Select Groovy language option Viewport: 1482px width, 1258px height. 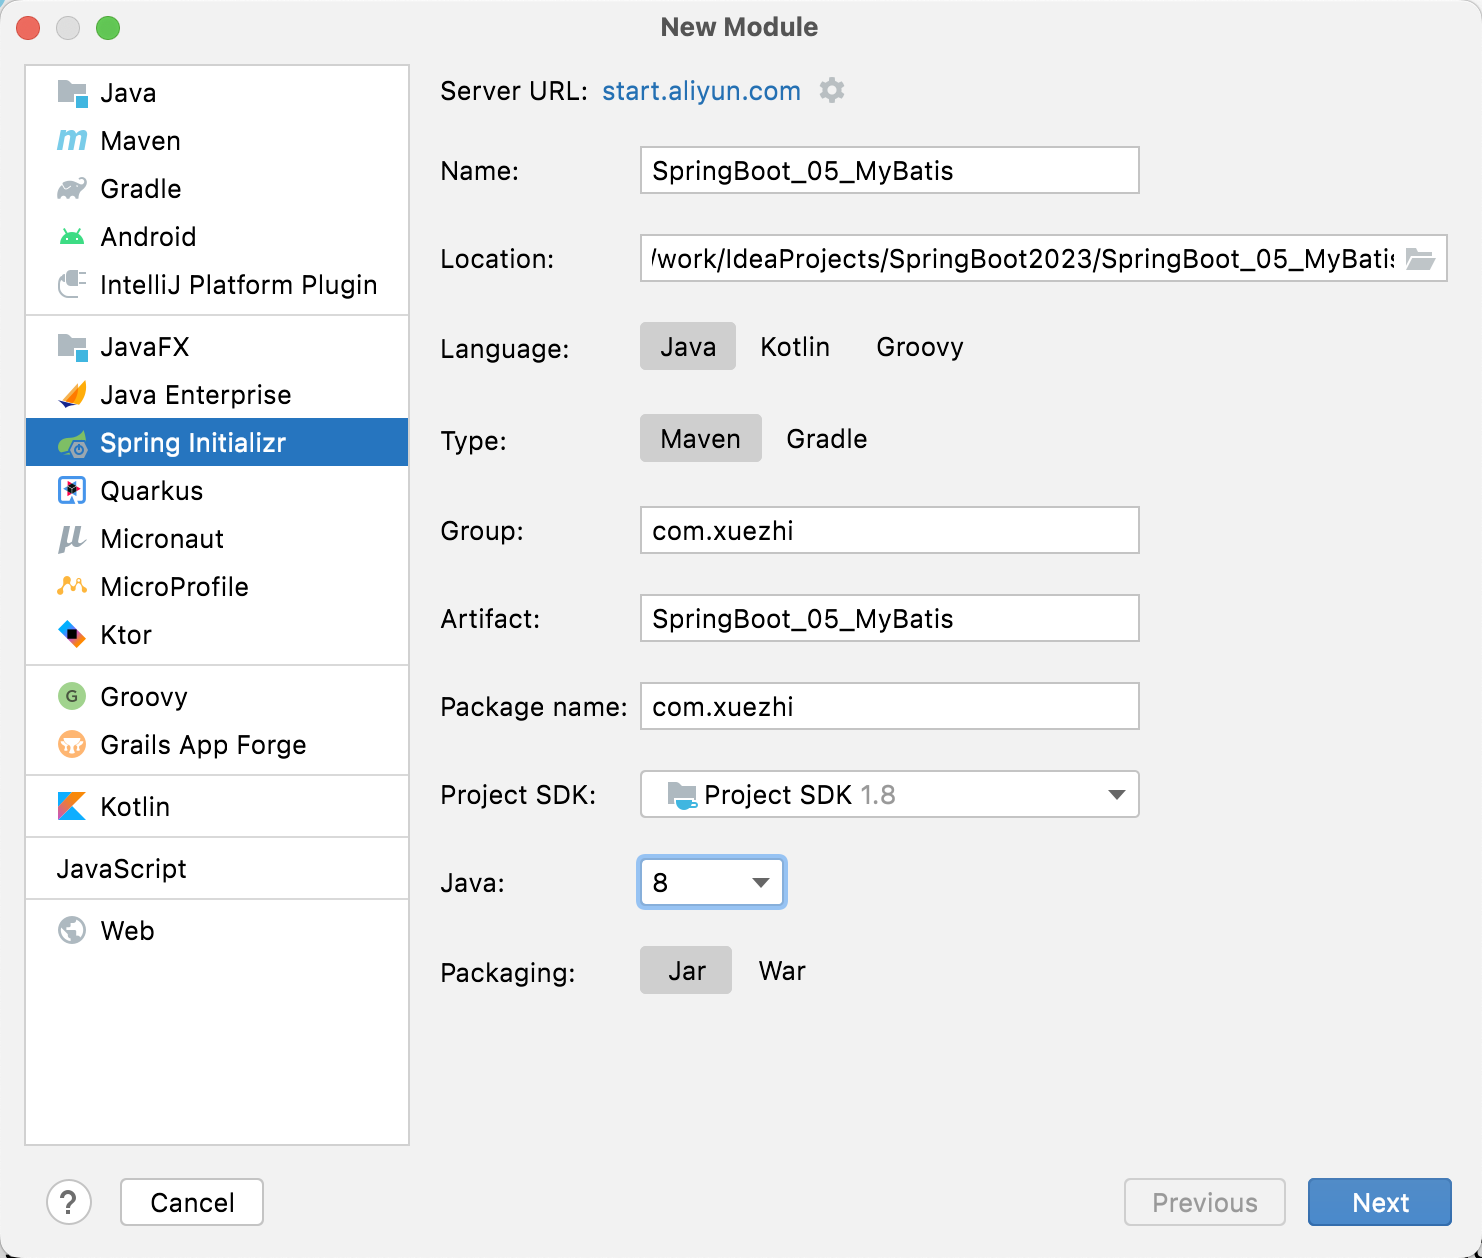(x=920, y=347)
